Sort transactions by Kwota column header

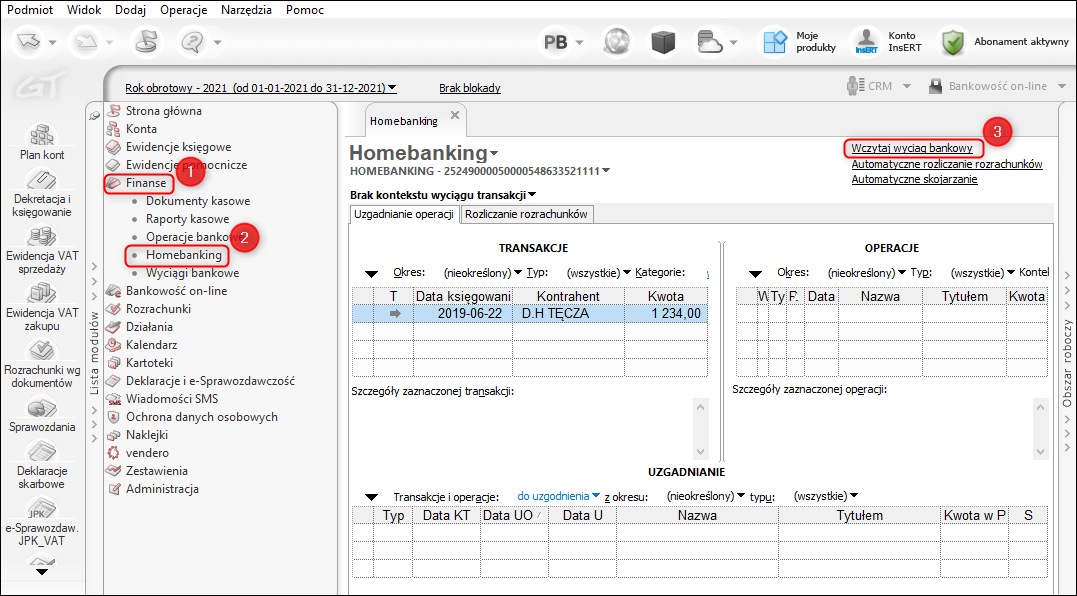coord(666,296)
